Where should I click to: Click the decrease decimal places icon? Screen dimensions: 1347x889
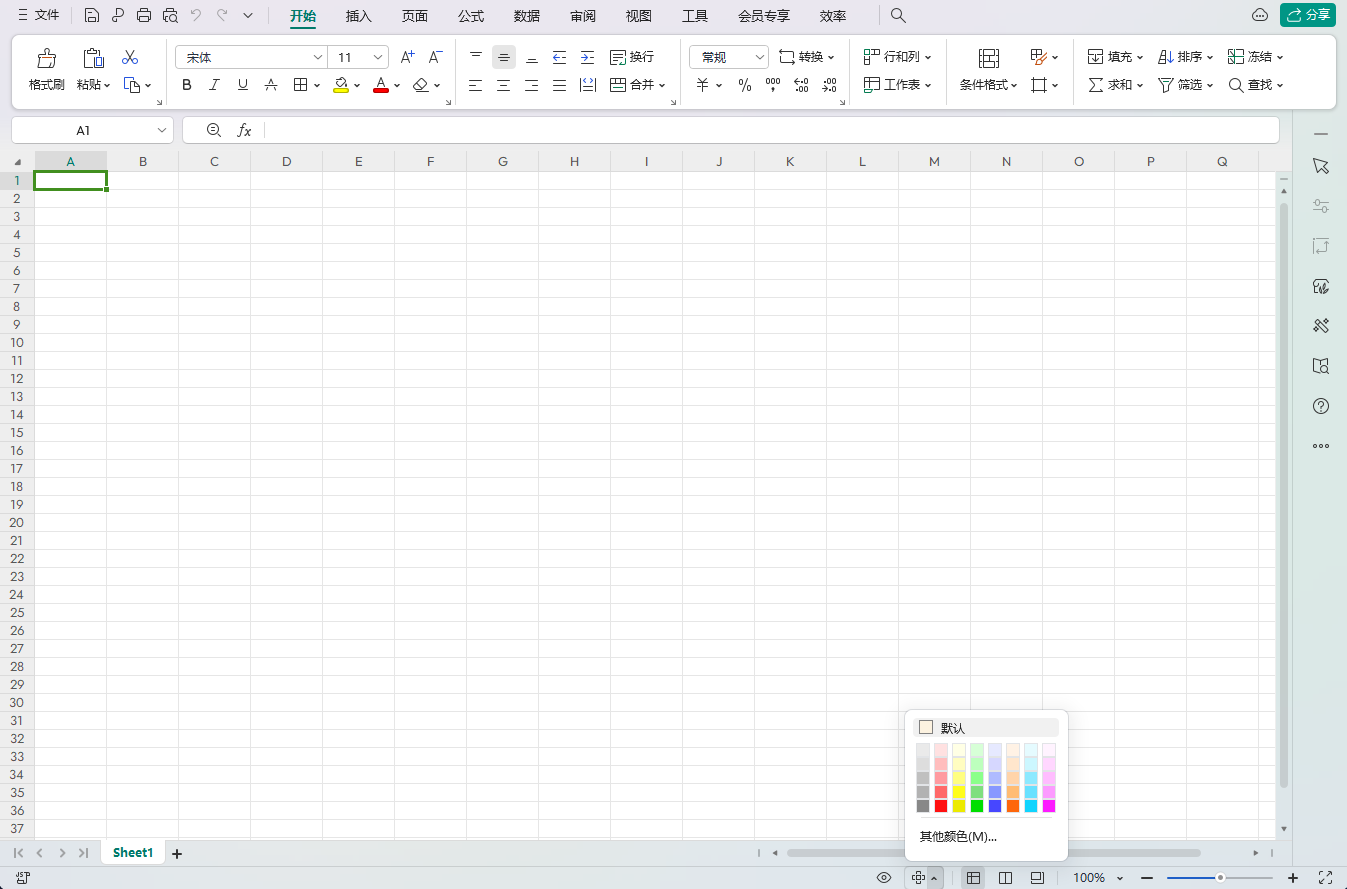coord(829,85)
